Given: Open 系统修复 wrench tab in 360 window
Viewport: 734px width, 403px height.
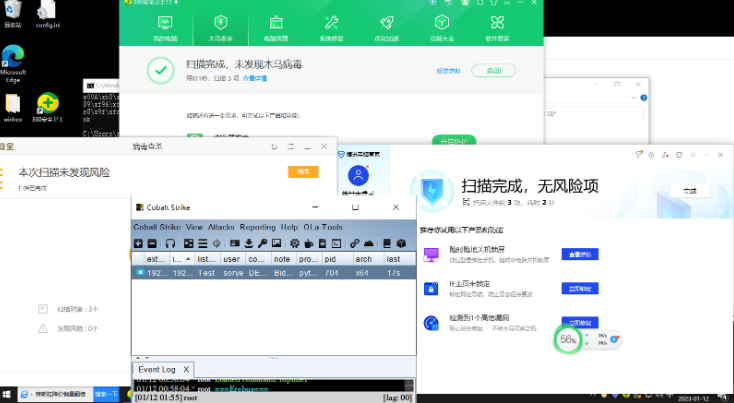Looking at the screenshot, I should tap(331, 28).
